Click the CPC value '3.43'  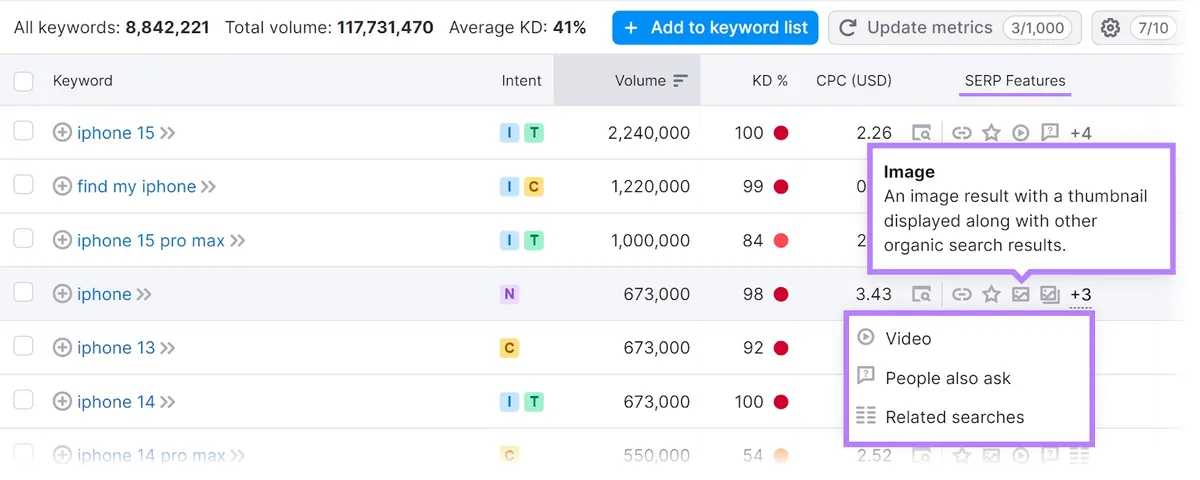pyautogui.click(x=874, y=294)
